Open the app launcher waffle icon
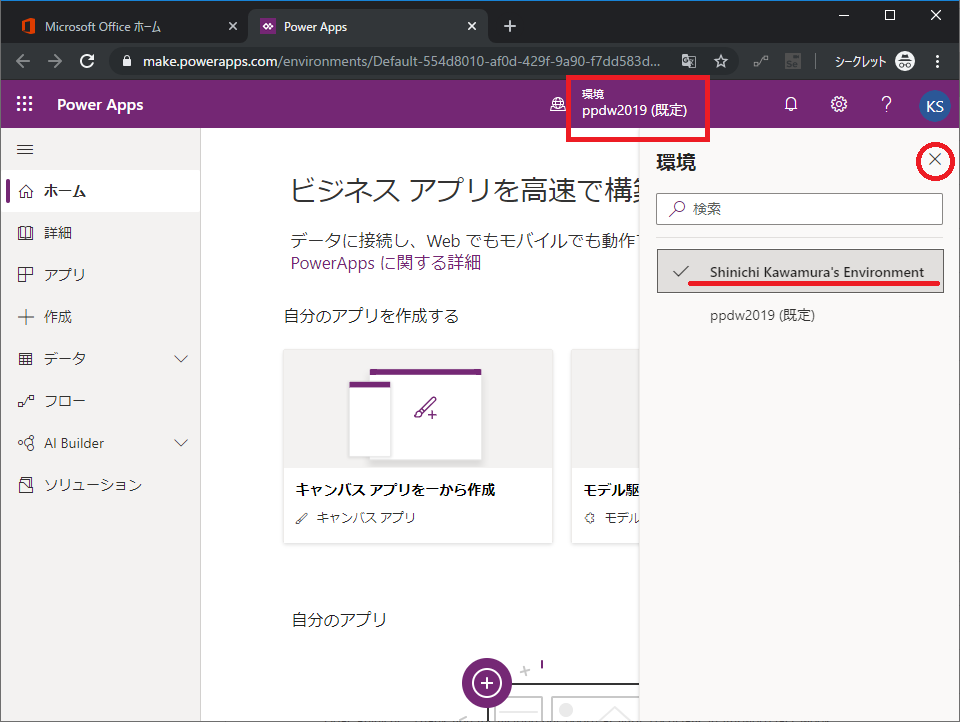Screen dimensions: 960x722 tap(24, 104)
